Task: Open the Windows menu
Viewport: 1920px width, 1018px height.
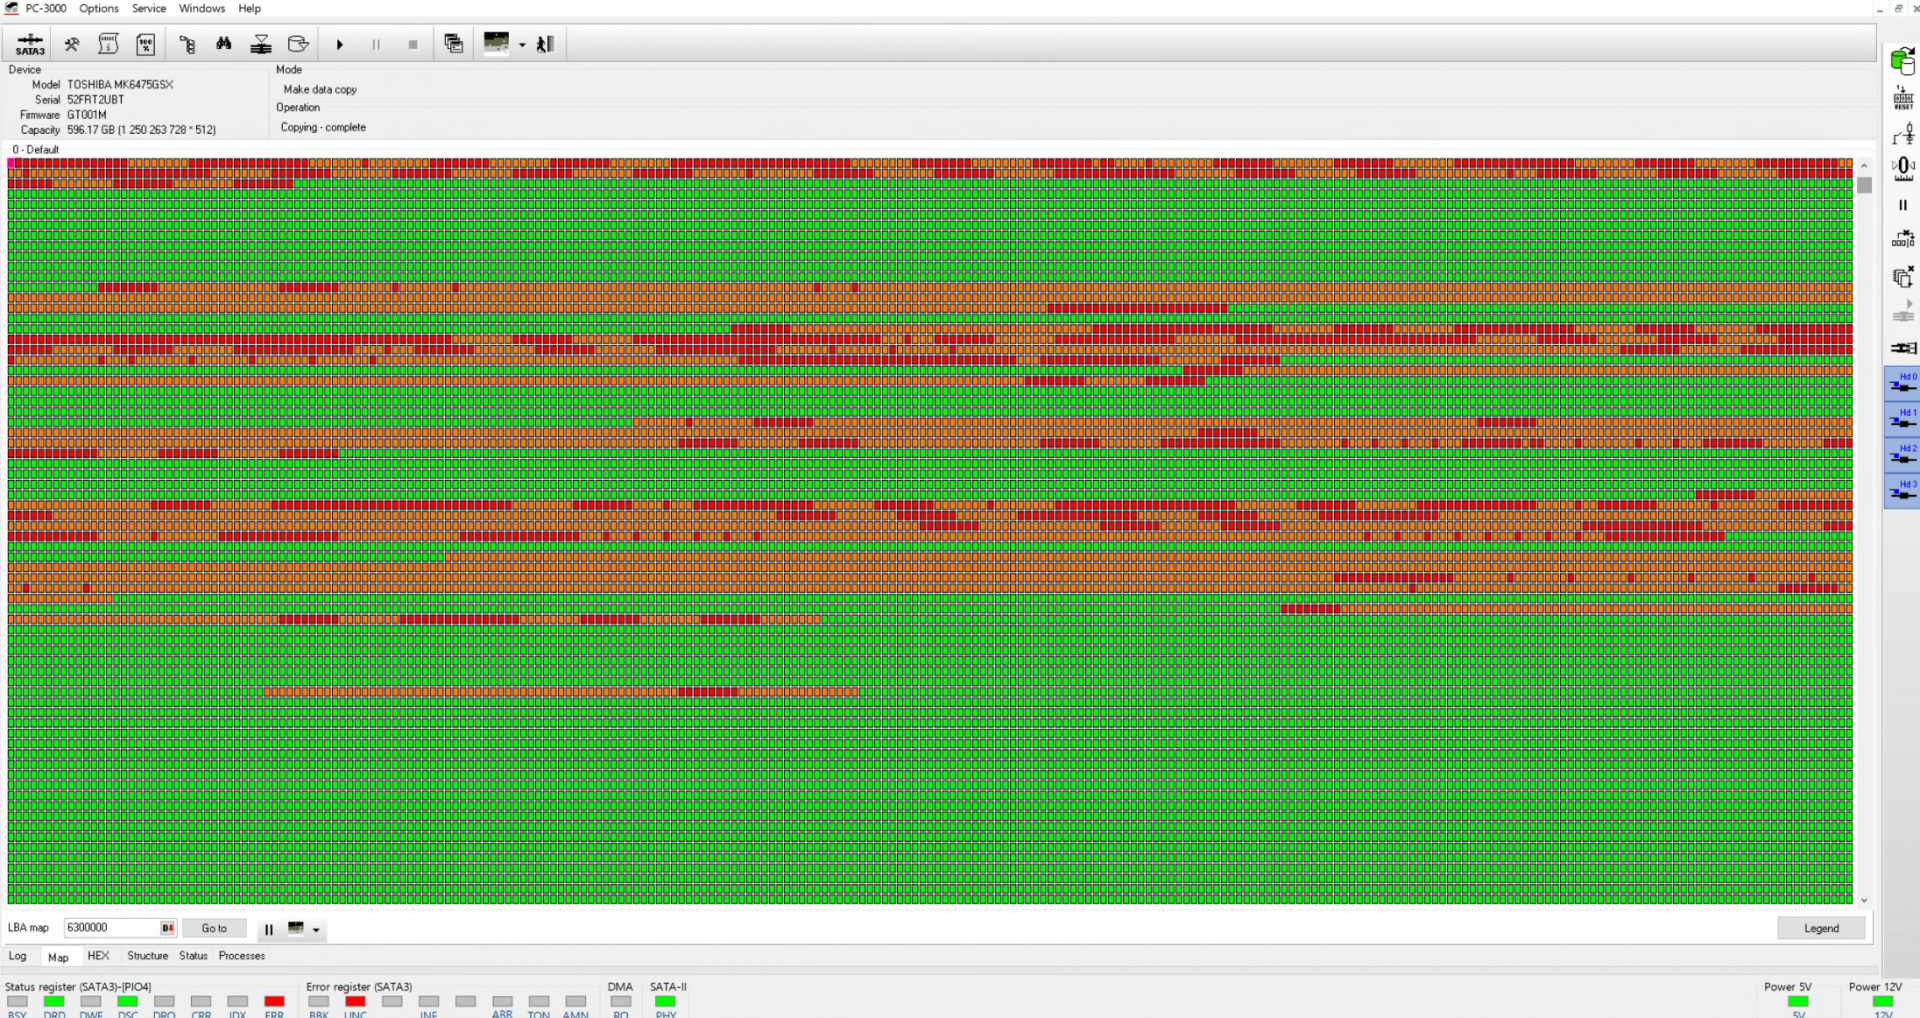Action: (x=202, y=8)
